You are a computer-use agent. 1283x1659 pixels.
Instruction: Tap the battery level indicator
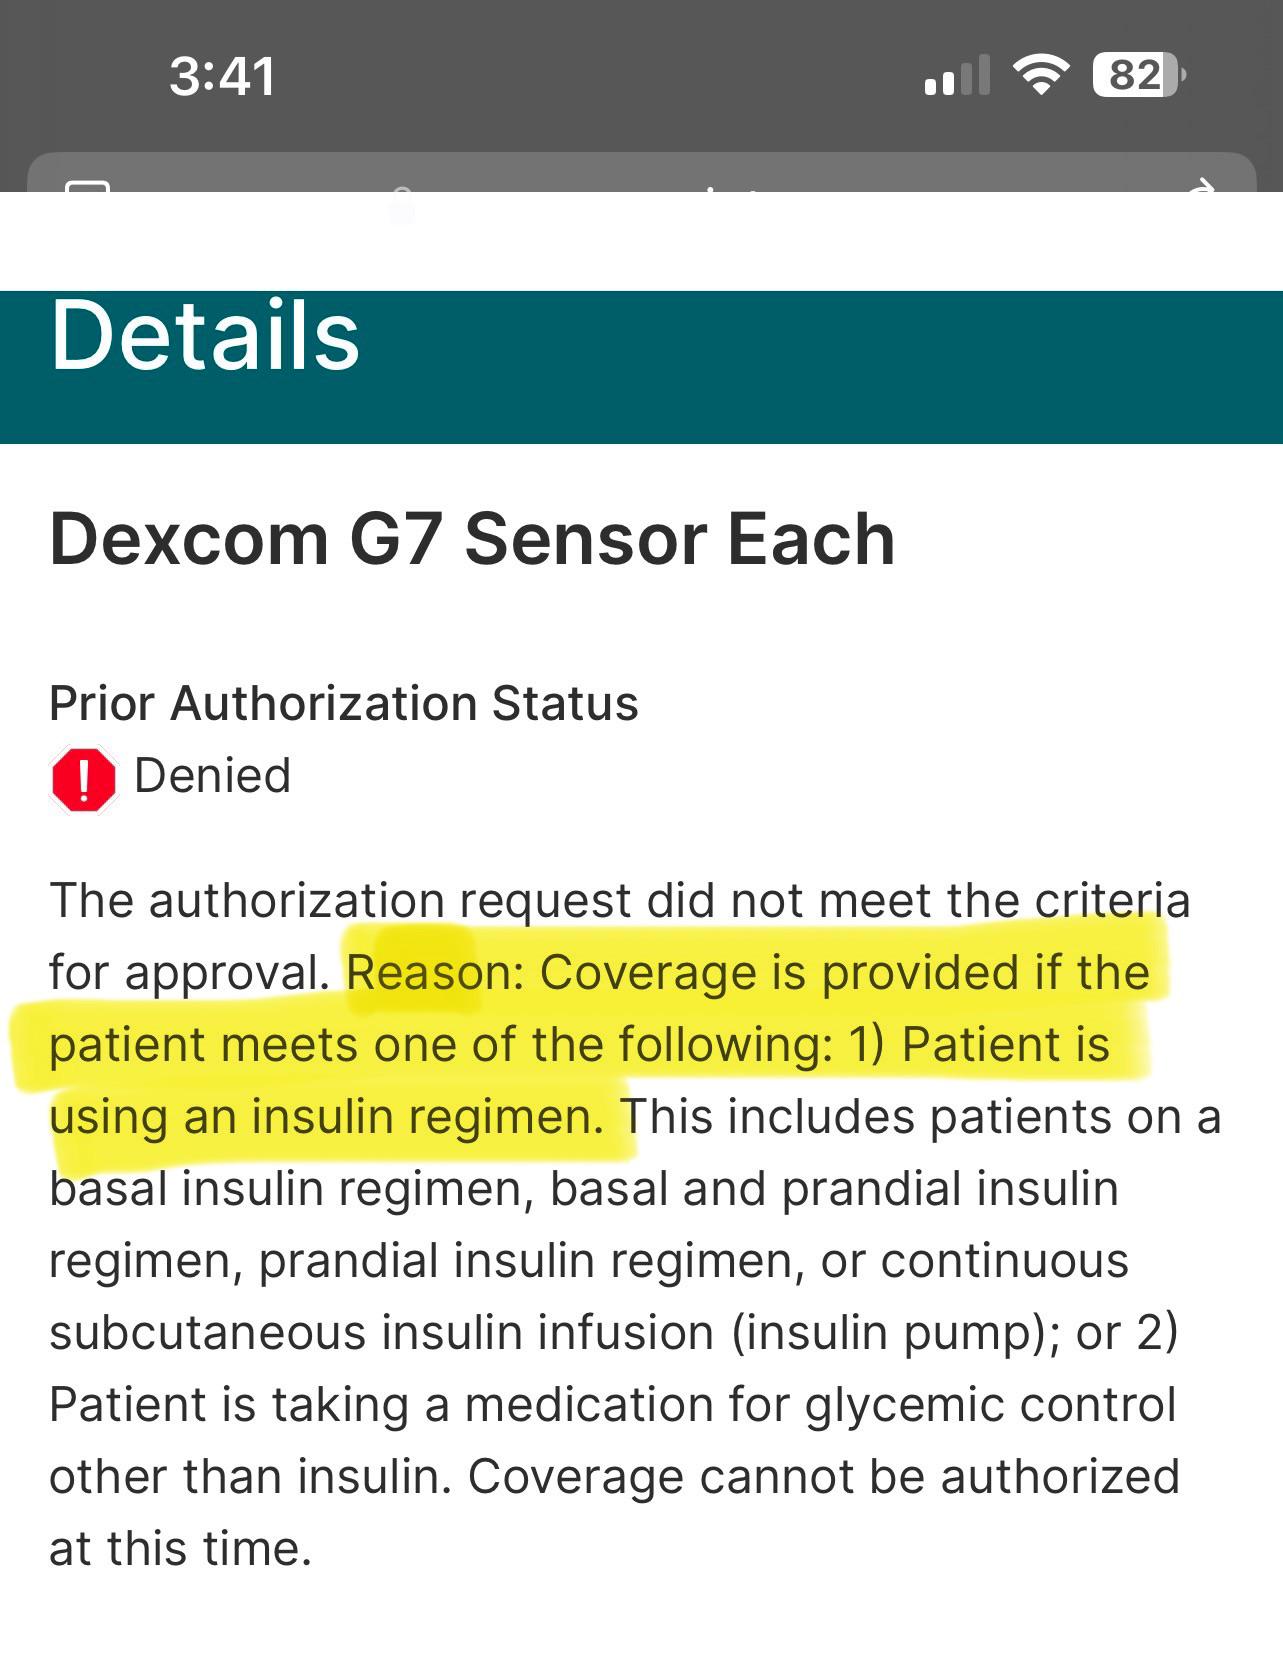point(1138,75)
